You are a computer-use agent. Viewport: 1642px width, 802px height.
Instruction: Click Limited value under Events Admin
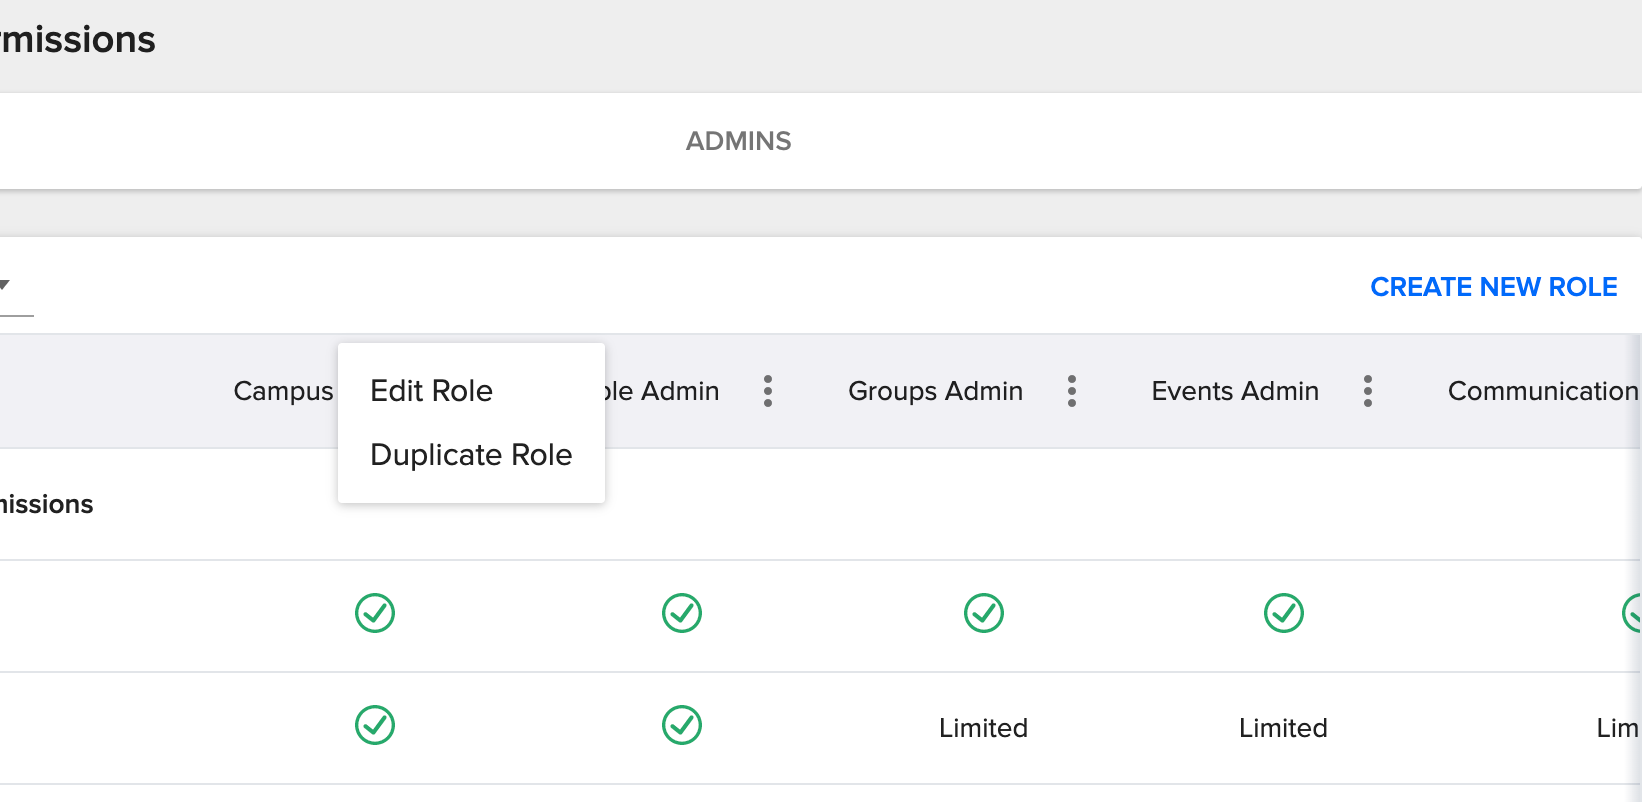(1283, 728)
